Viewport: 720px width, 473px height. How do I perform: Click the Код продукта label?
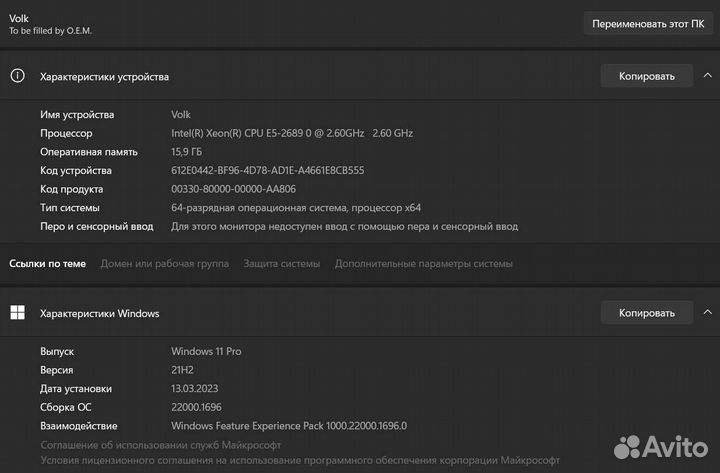[x=72, y=189]
